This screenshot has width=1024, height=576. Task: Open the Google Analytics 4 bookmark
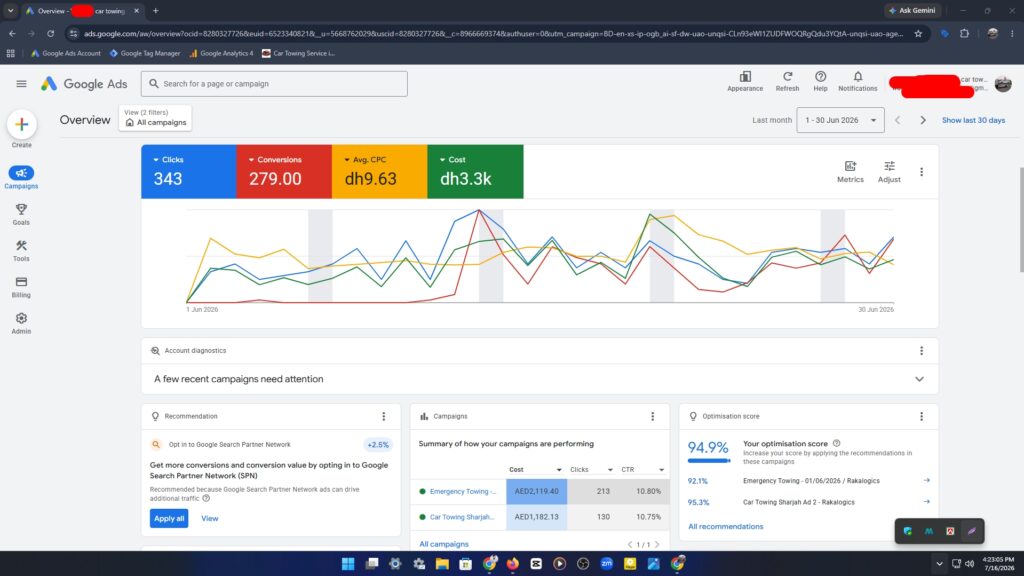(221, 54)
